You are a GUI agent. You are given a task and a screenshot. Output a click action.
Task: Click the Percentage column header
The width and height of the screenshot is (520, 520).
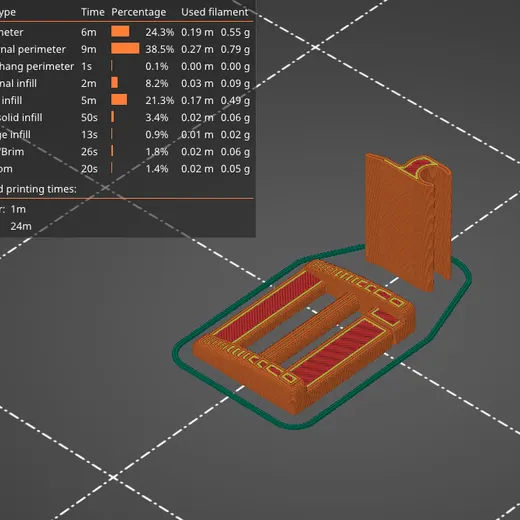[x=139, y=12]
